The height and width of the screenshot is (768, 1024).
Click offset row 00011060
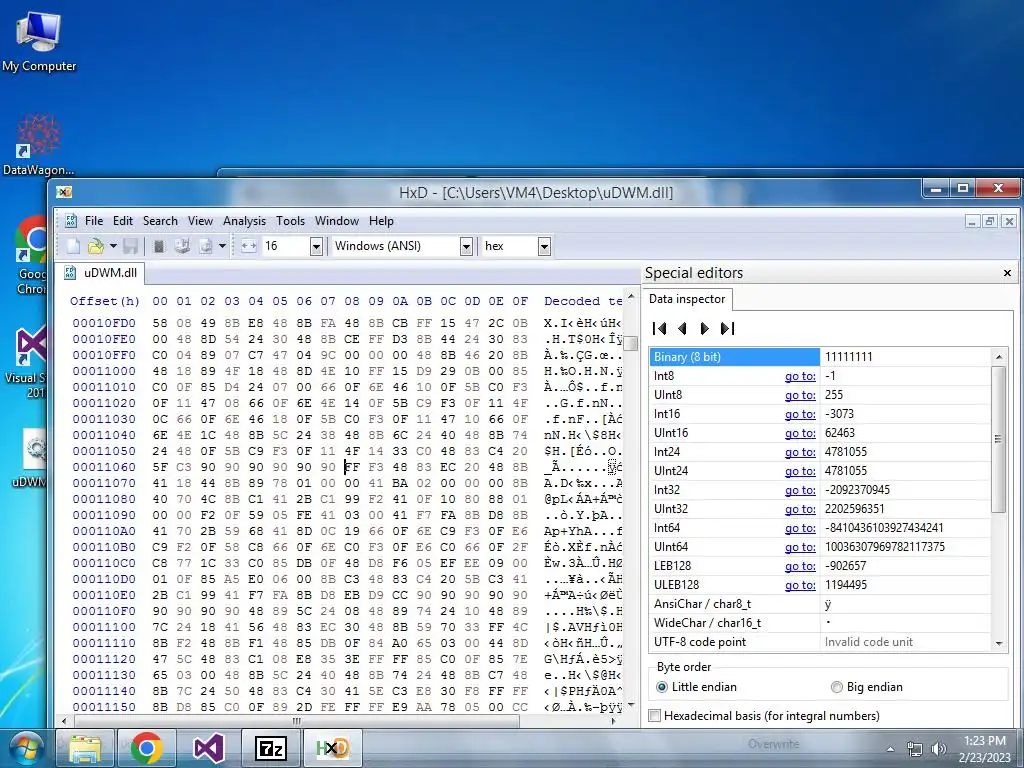pos(104,467)
